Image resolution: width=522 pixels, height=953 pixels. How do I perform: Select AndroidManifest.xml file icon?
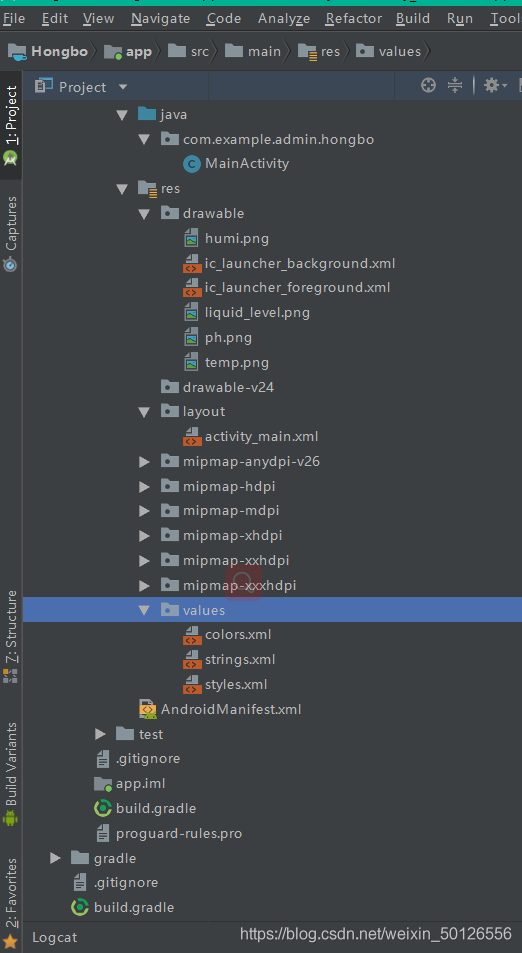[148, 709]
